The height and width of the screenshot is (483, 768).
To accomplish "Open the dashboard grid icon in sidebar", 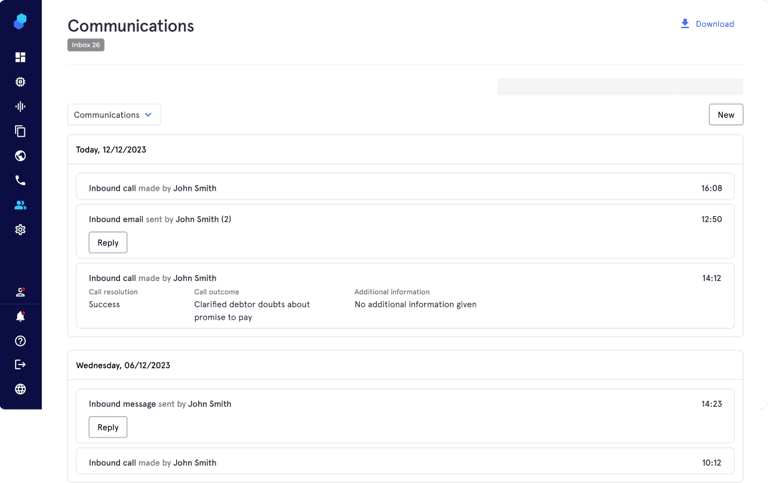I will coord(20,58).
